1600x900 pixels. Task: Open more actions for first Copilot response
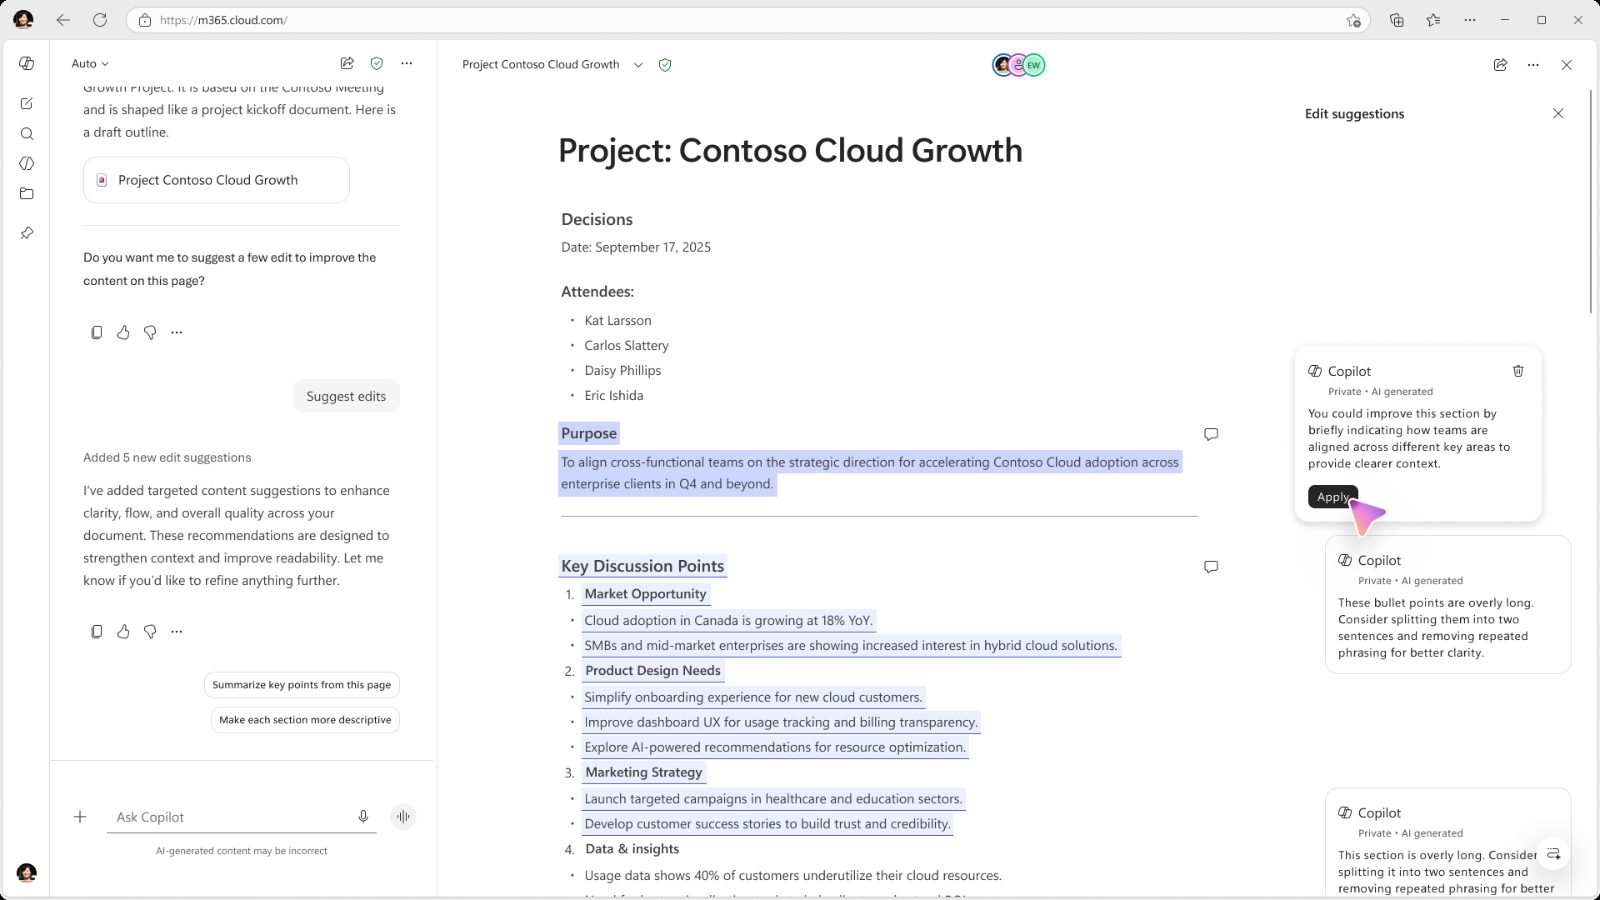click(x=177, y=332)
